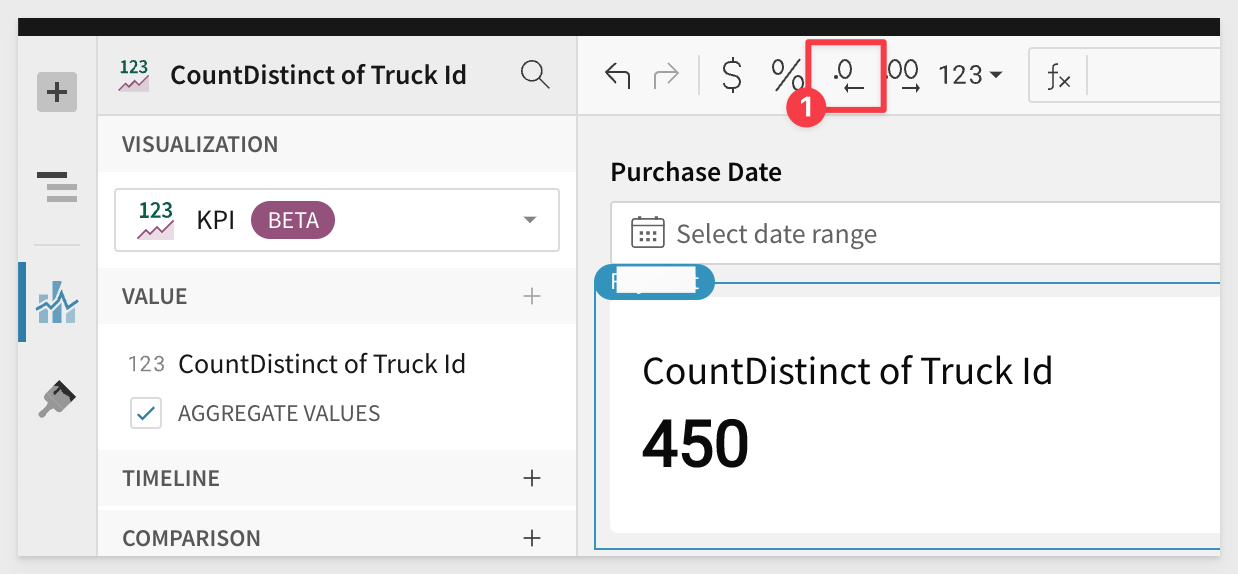Screen dimensions: 1238x574
Task: Uncheck the Aggregate Values checkbox
Action: click(x=146, y=413)
